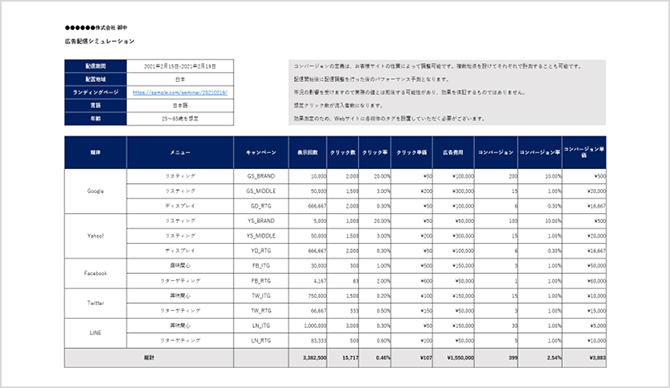Click the Google media cell
The width and height of the screenshot is (670, 388).
pyautogui.click(x=96, y=191)
